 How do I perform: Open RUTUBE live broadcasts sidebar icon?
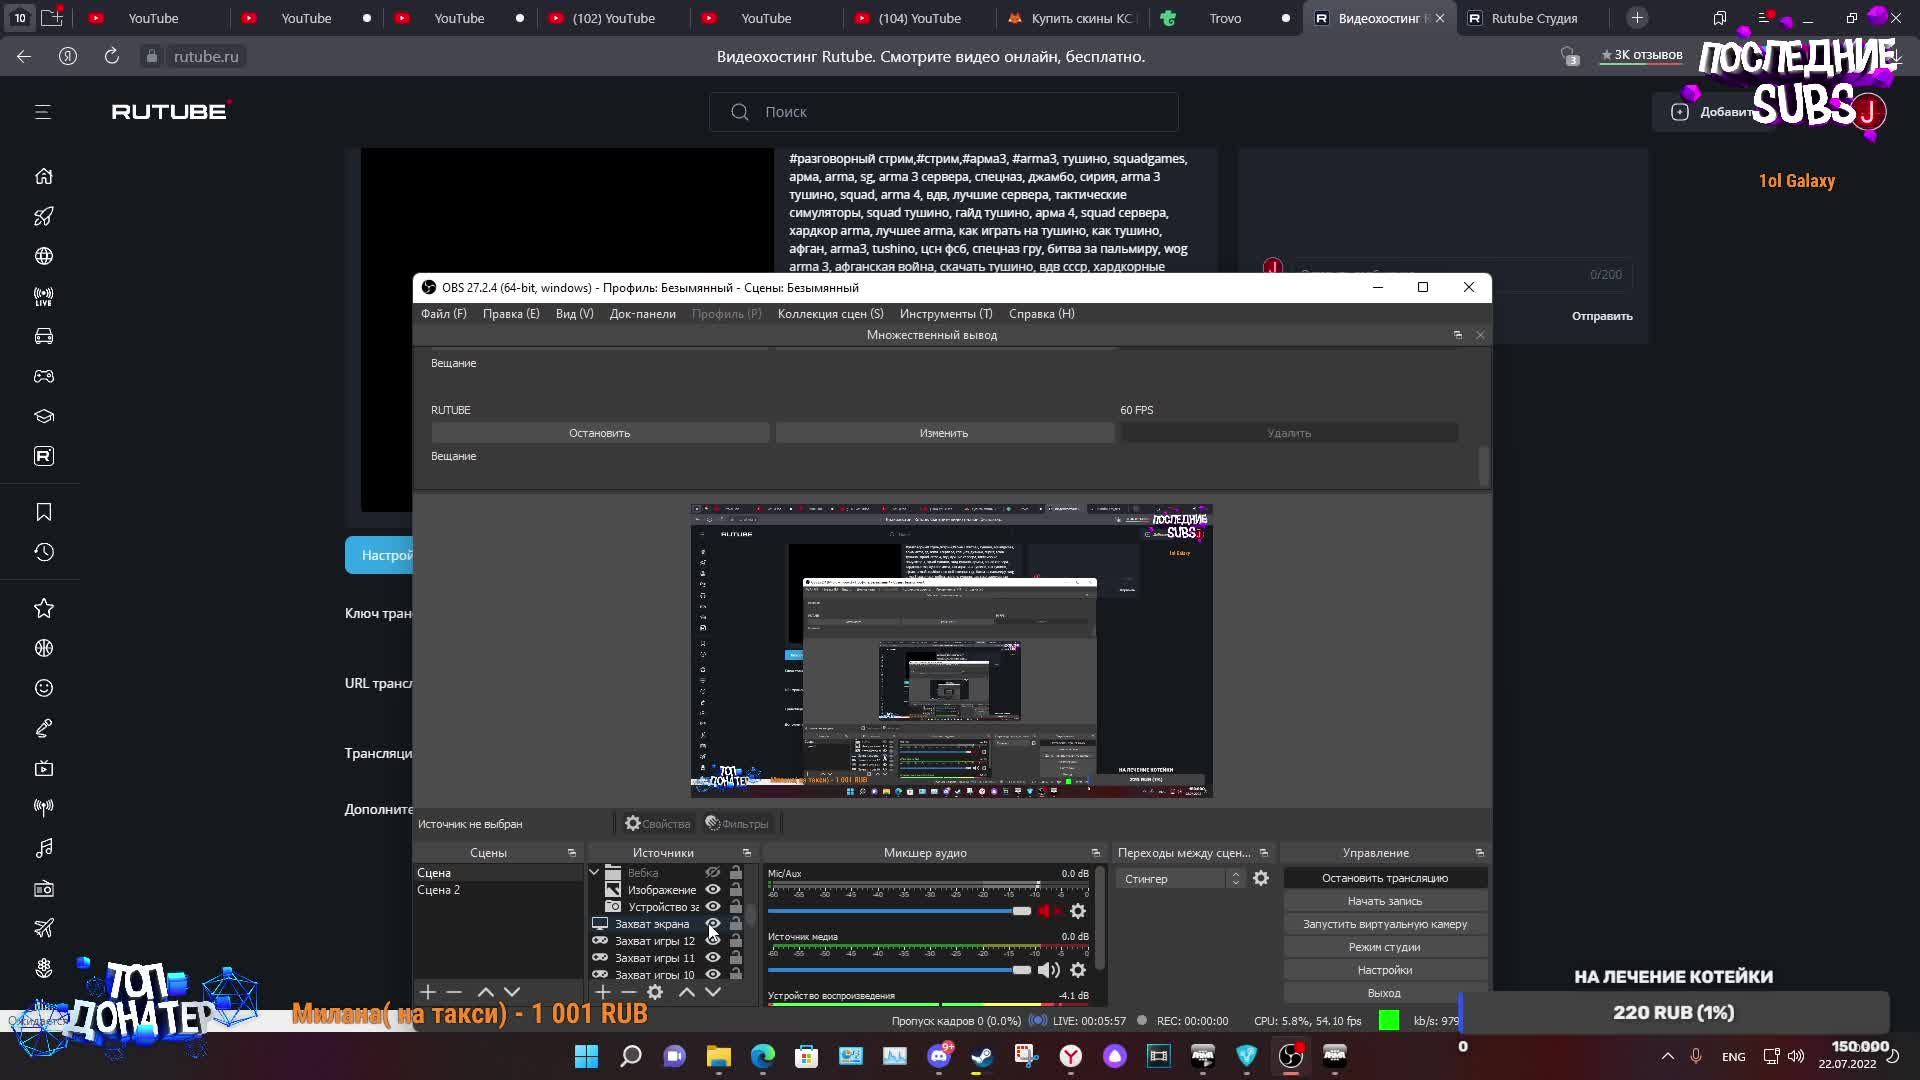coord(44,297)
